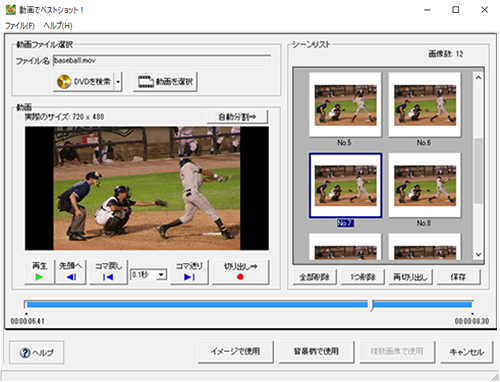Click the video preview image

coord(147,188)
